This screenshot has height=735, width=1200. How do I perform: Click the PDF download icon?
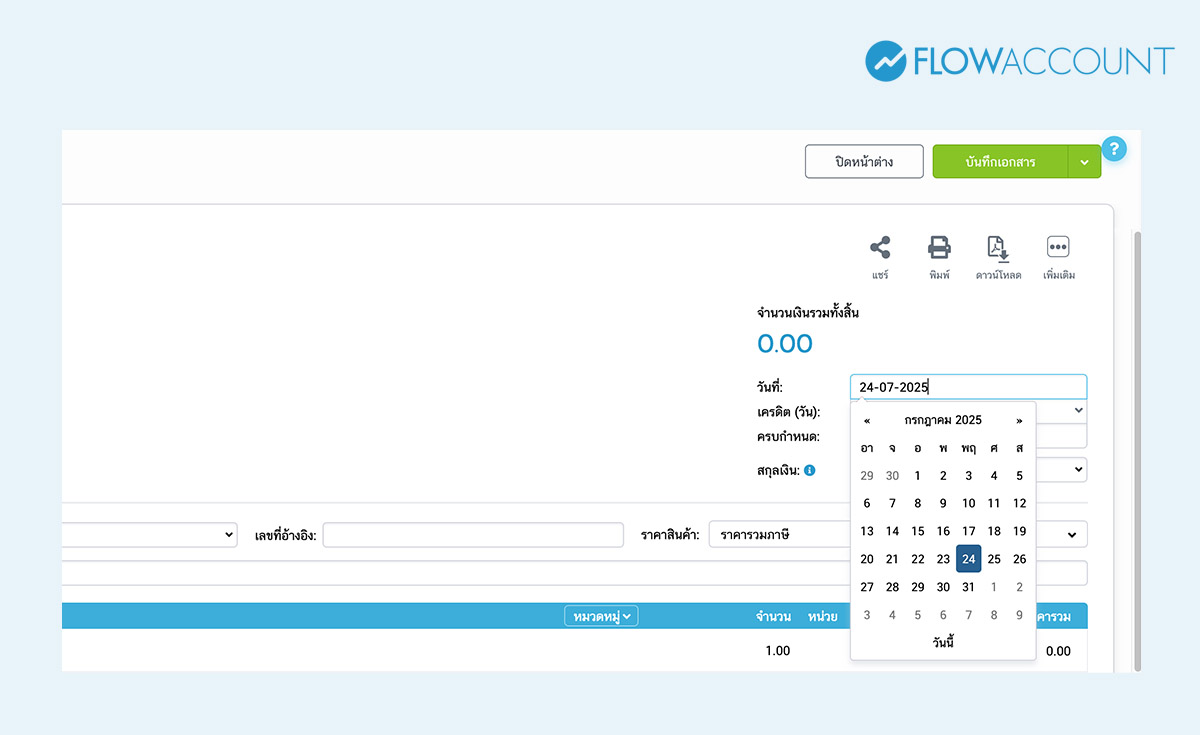point(998,247)
